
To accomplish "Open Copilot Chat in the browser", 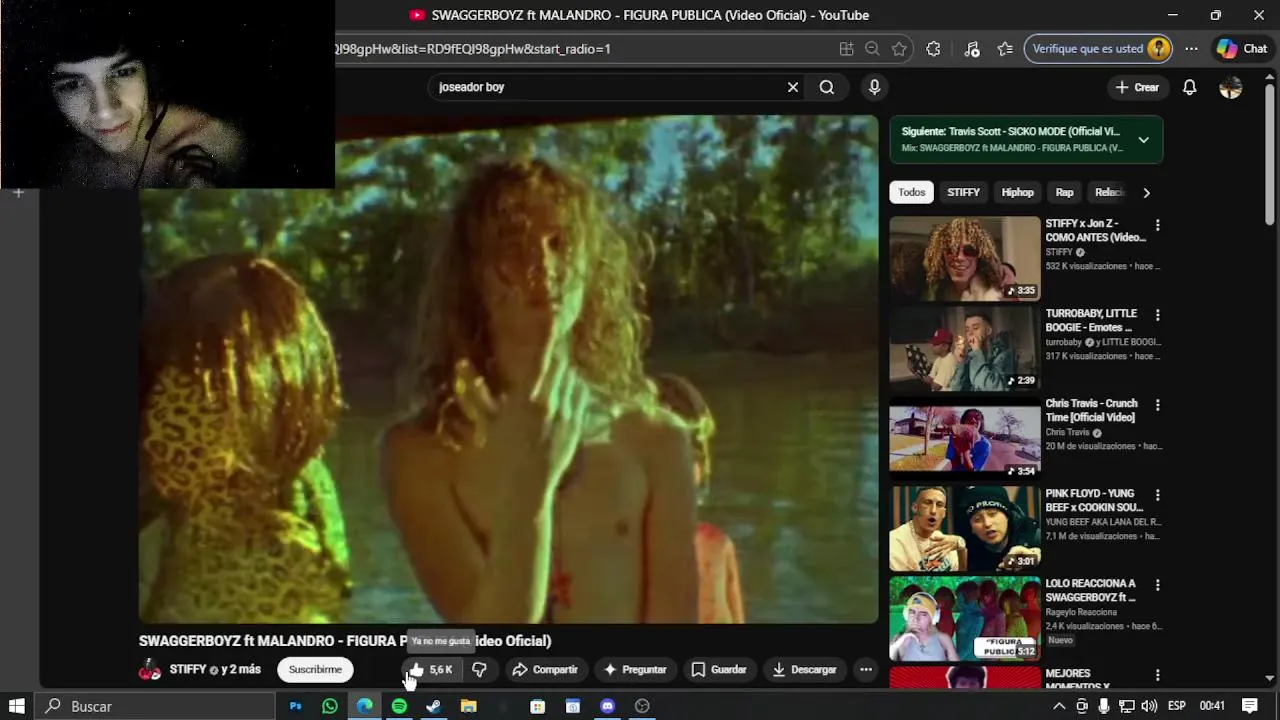I will (x=1241, y=49).
